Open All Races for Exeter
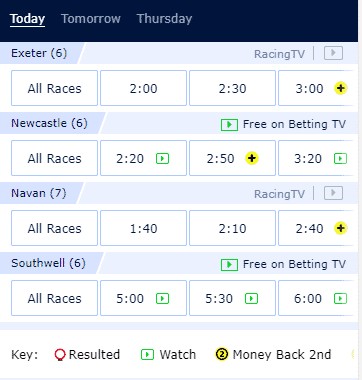 pos(54,88)
